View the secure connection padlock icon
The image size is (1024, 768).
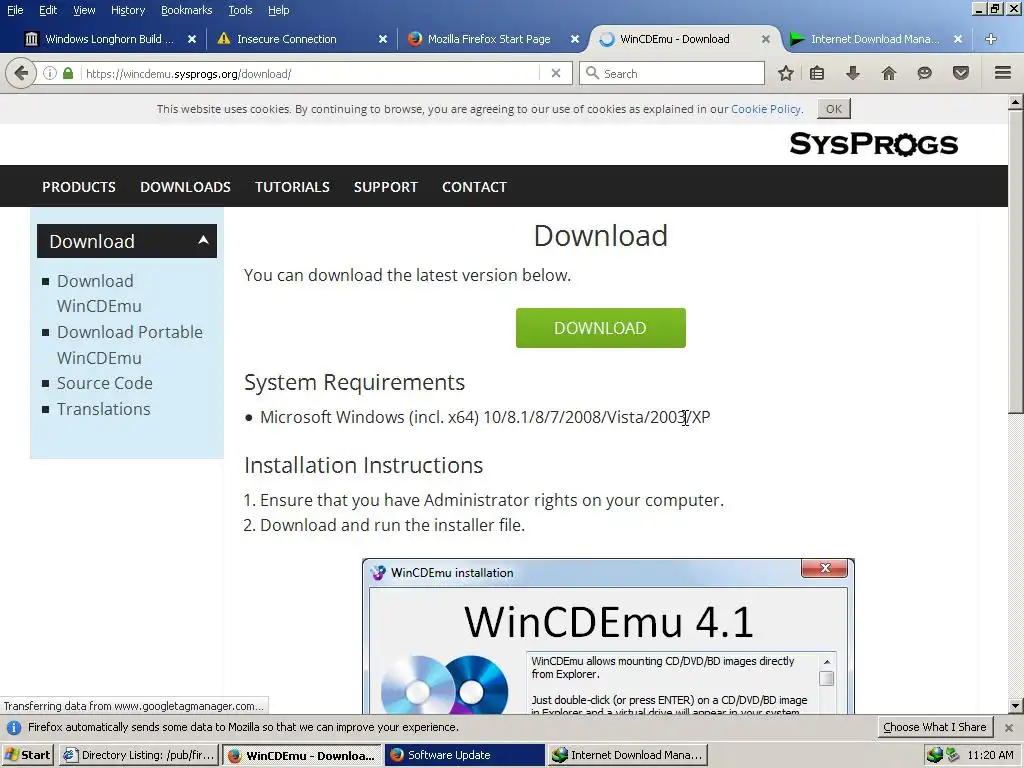click(x=68, y=73)
